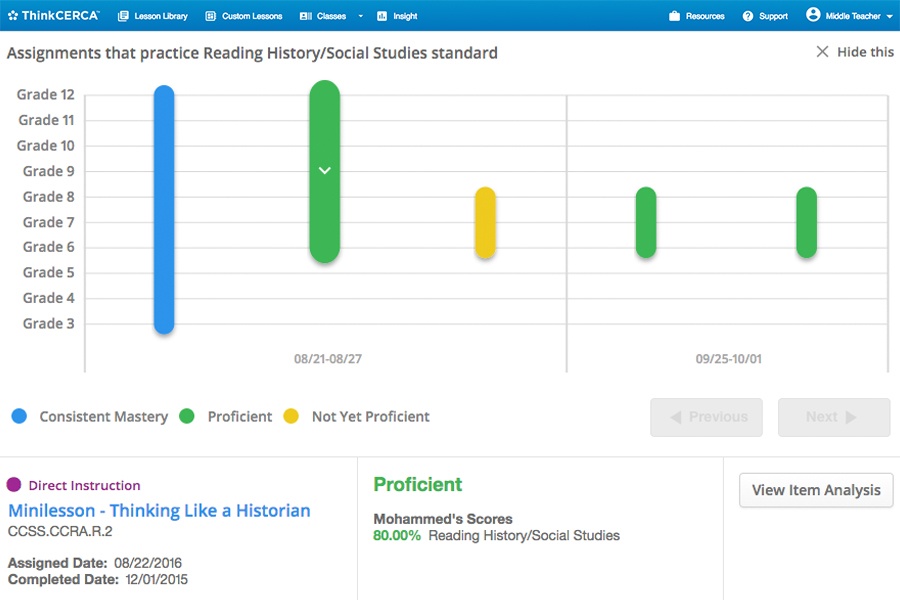Click View Item Analysis button
The width and height of the screenshot is (900, 600).
(816, 490)
